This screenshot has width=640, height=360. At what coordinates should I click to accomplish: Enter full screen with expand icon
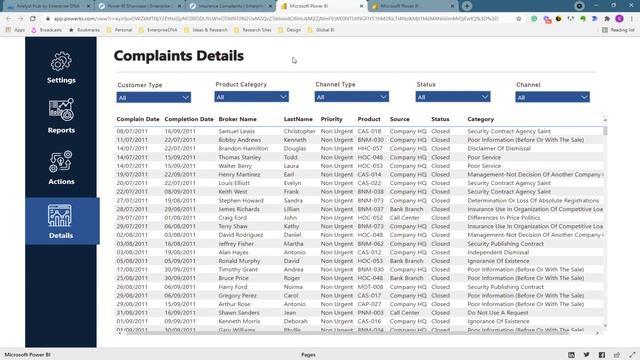click(x=632, y=355)
